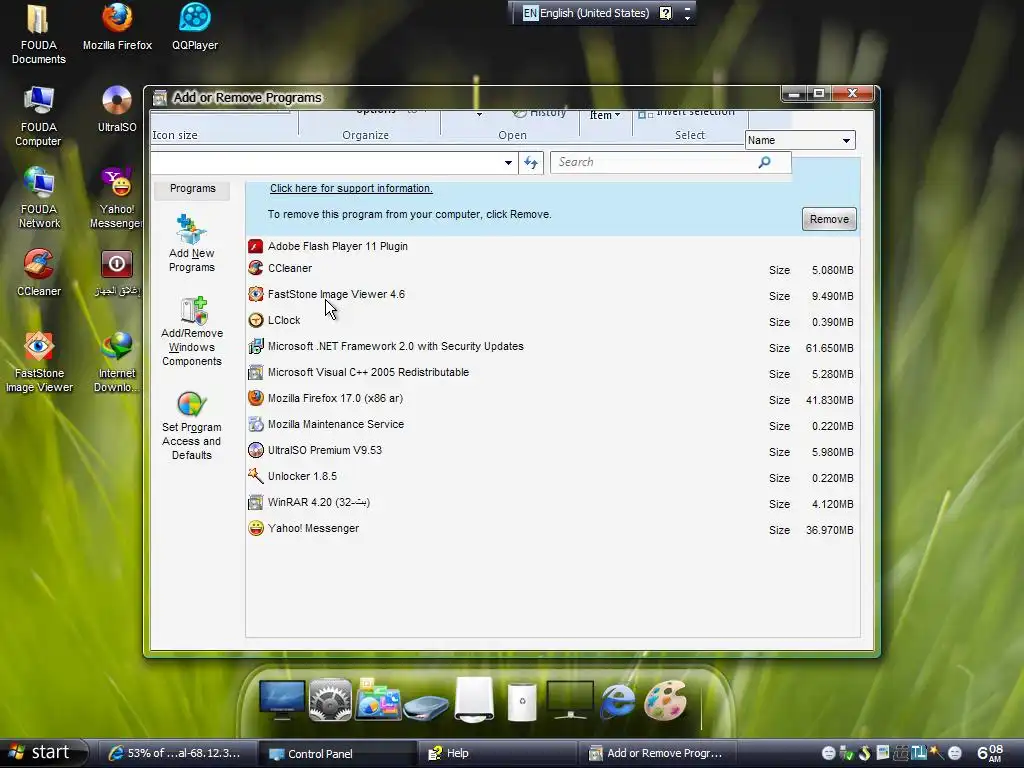The height and width of the screenshot is (768, 1024).
Task: Open Set Program Access and Defaults
Action: (191, 426)
